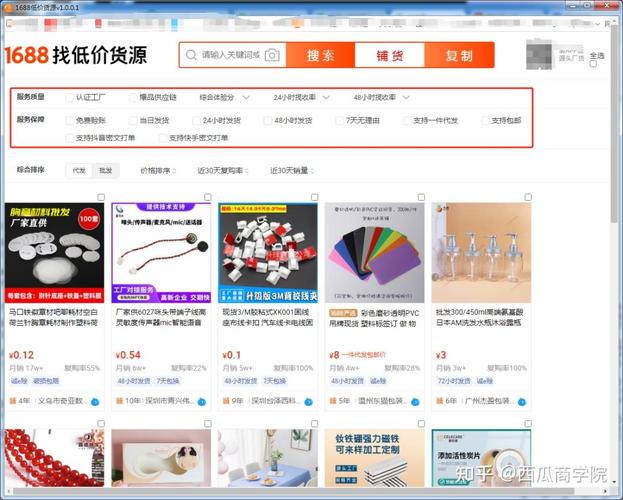Click orange year icon beside 5年 supplier
This screenshot has height=500, width=623.
(x=333, y=401)
